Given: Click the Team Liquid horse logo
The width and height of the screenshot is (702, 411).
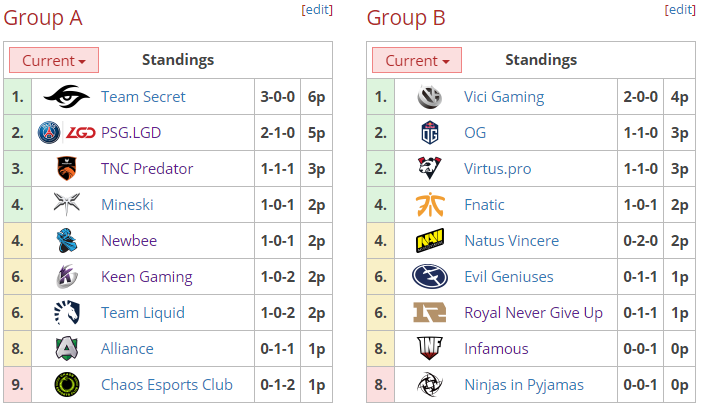Looking at the screenshot, I should [67, 313].
